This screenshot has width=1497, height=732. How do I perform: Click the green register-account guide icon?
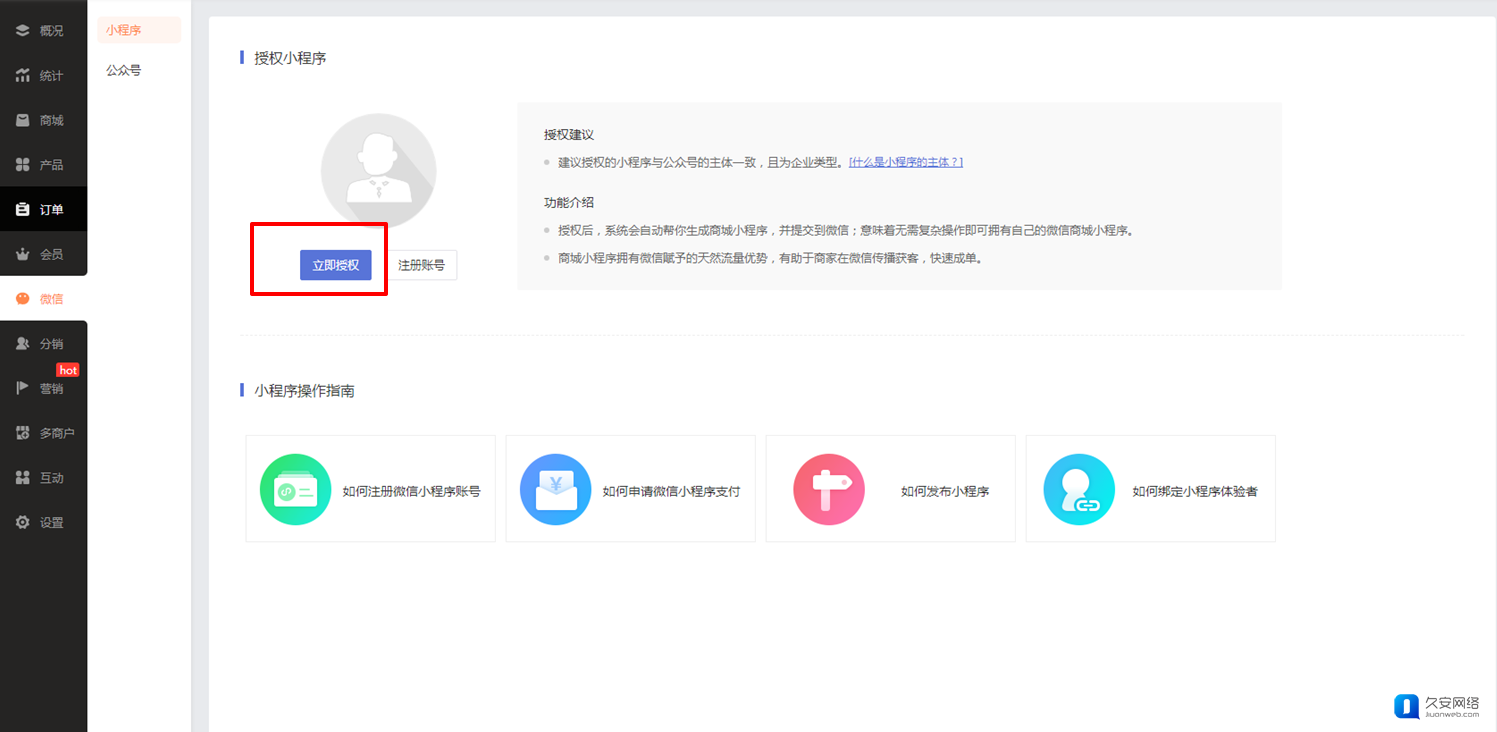tap(295, 489)
